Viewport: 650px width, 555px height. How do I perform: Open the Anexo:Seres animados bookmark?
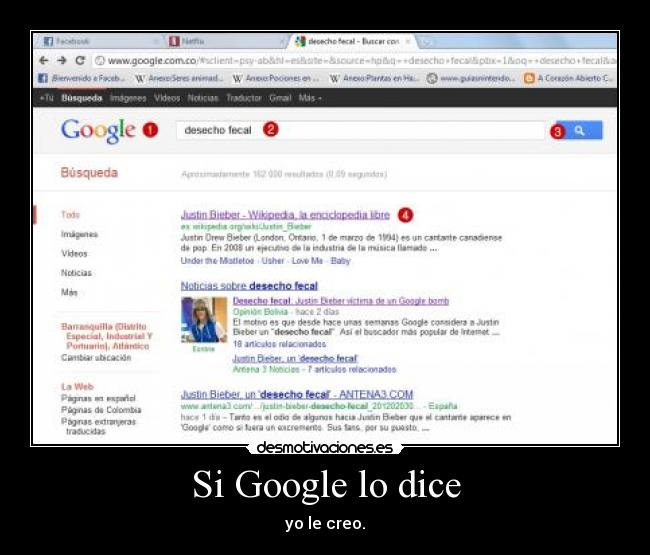179,78
